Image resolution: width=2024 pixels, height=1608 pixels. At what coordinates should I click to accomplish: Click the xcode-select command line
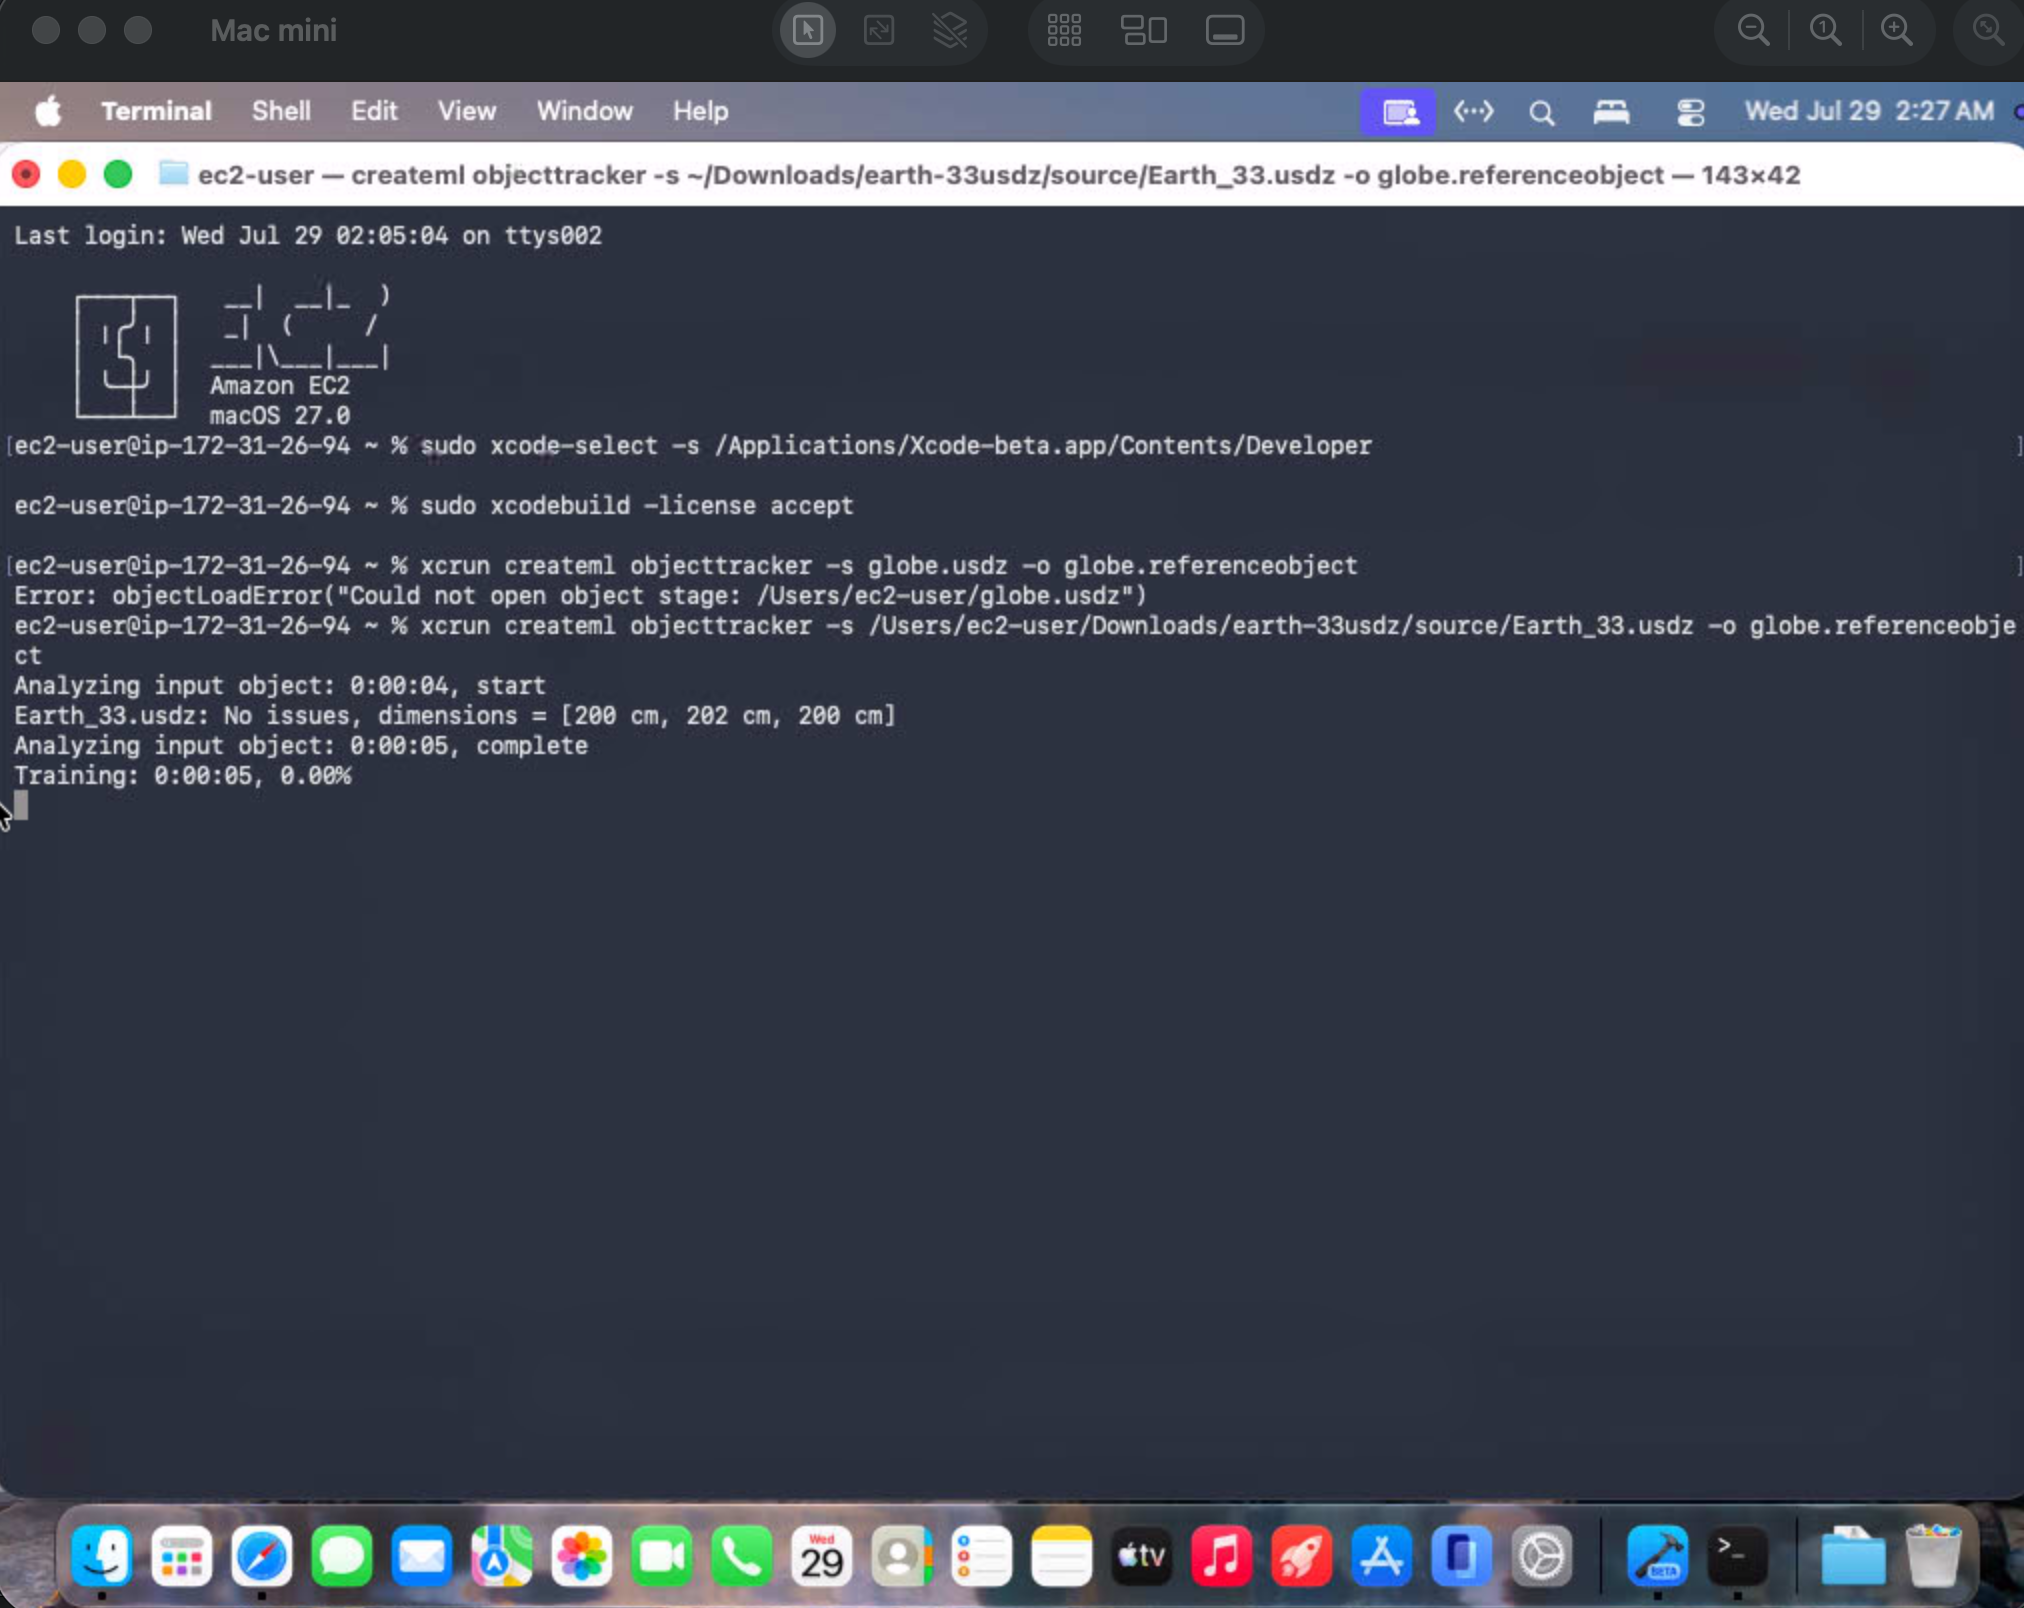click(x=895, y=445)
